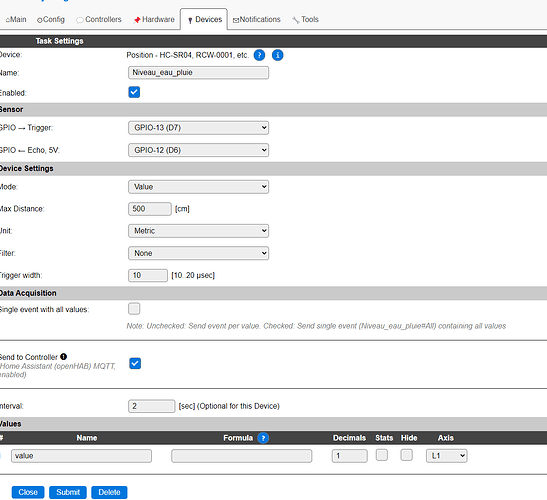Toggle the Send to Controller checkbox
The height and width of the screenshot is (500, 547).
pos(135,364)
